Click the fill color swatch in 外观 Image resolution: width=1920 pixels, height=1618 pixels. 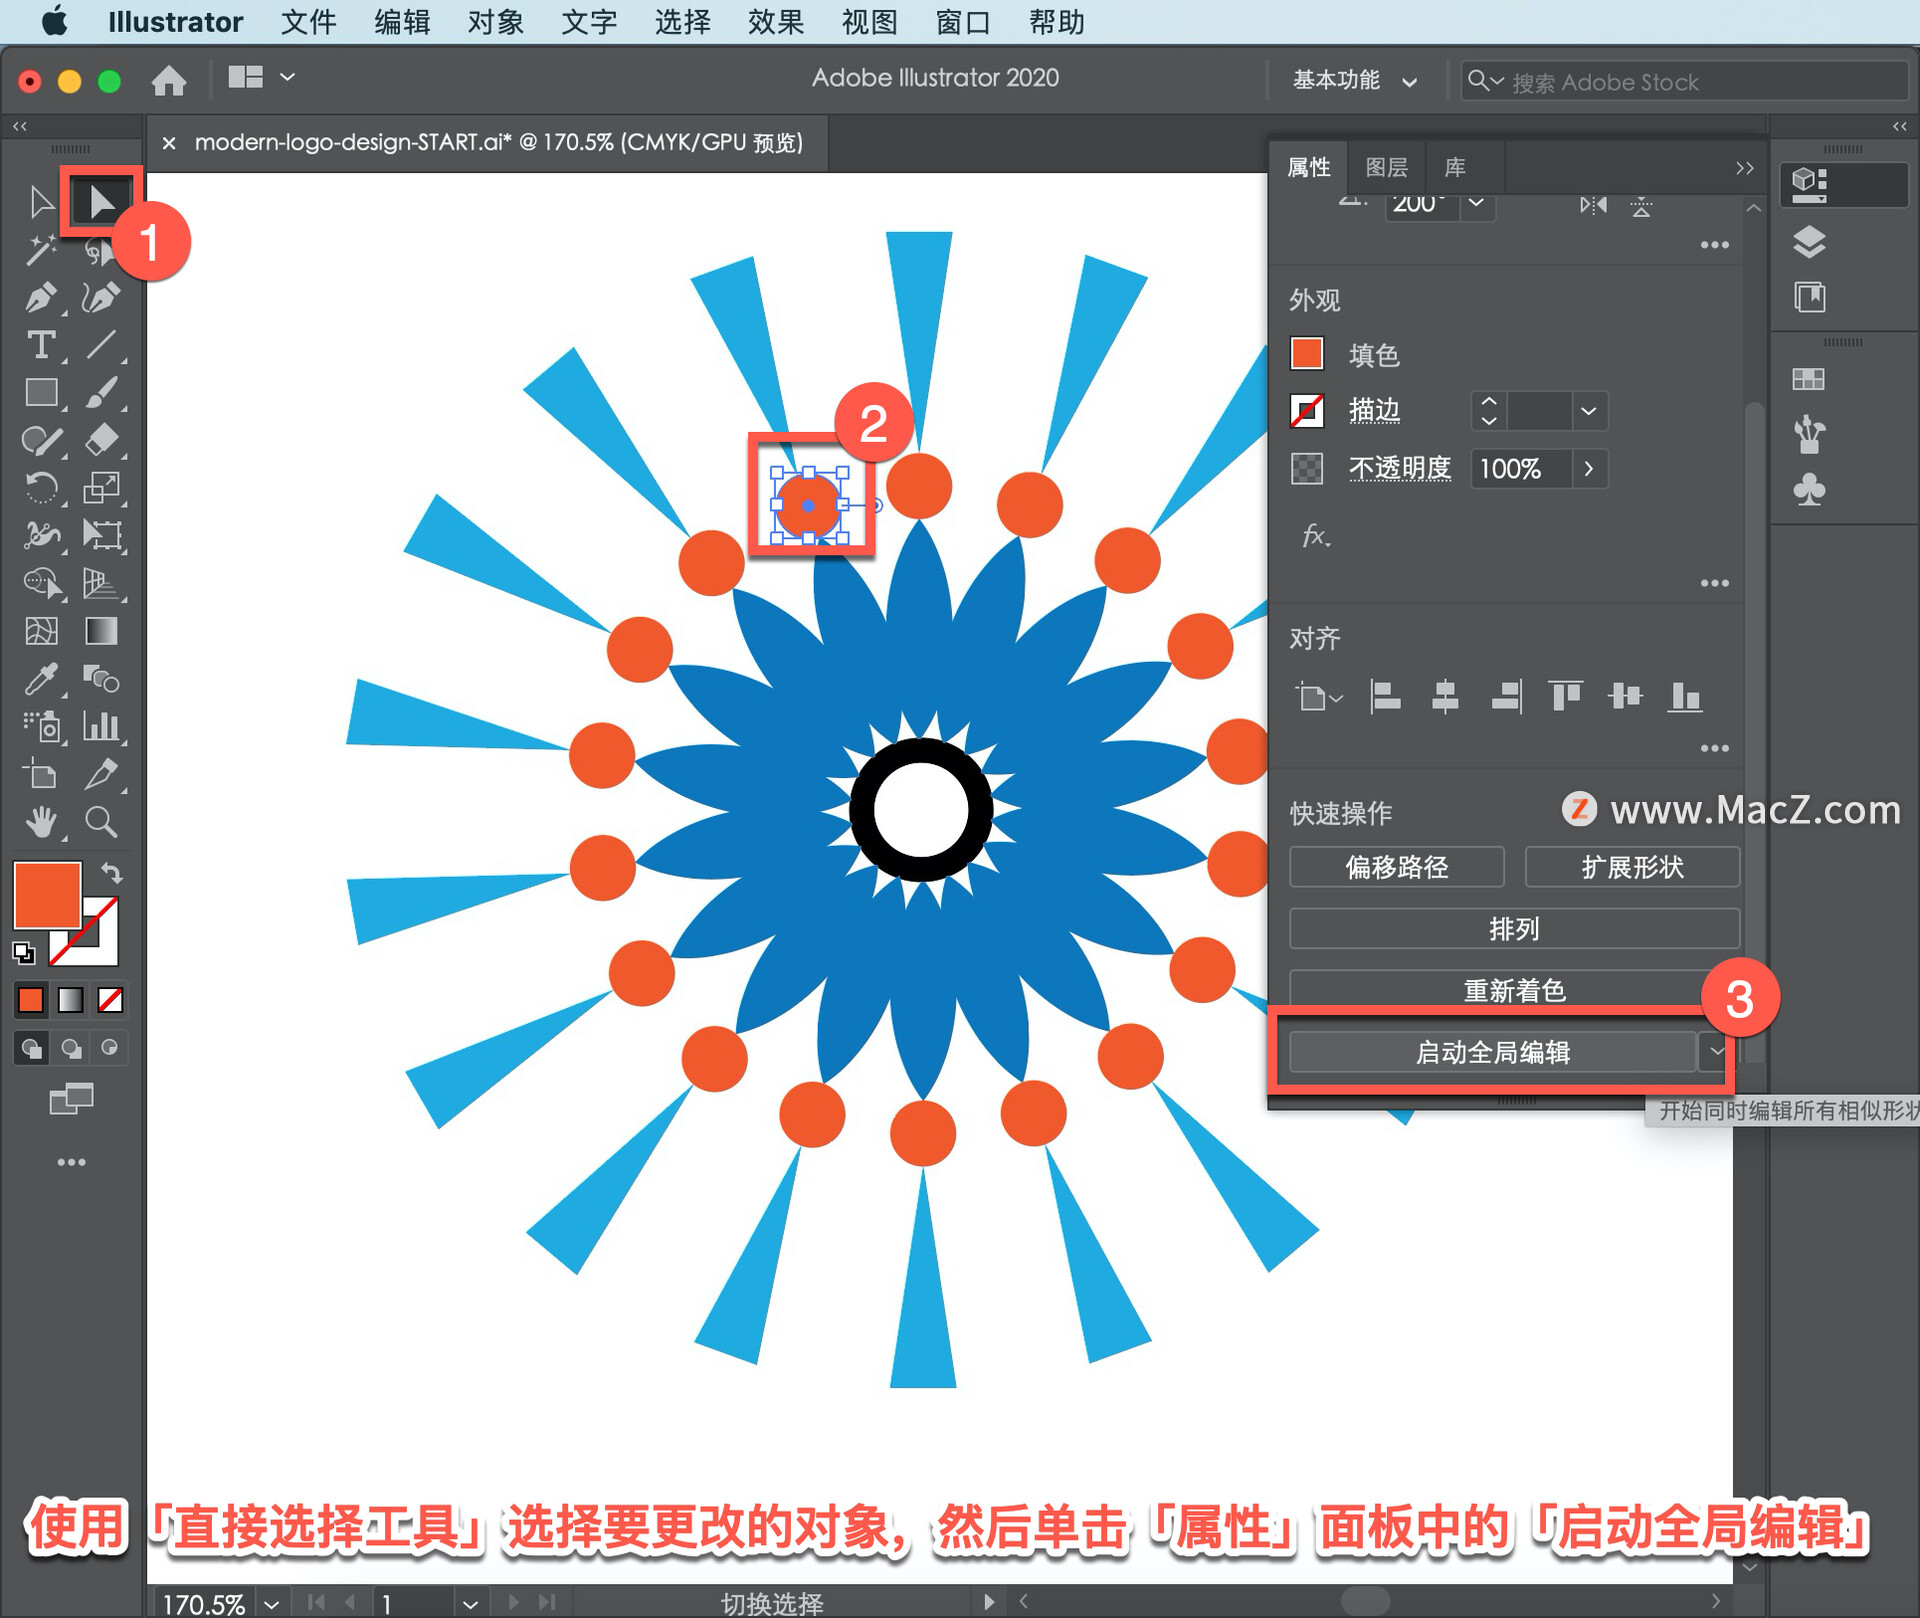click(x=1307, y=354)
